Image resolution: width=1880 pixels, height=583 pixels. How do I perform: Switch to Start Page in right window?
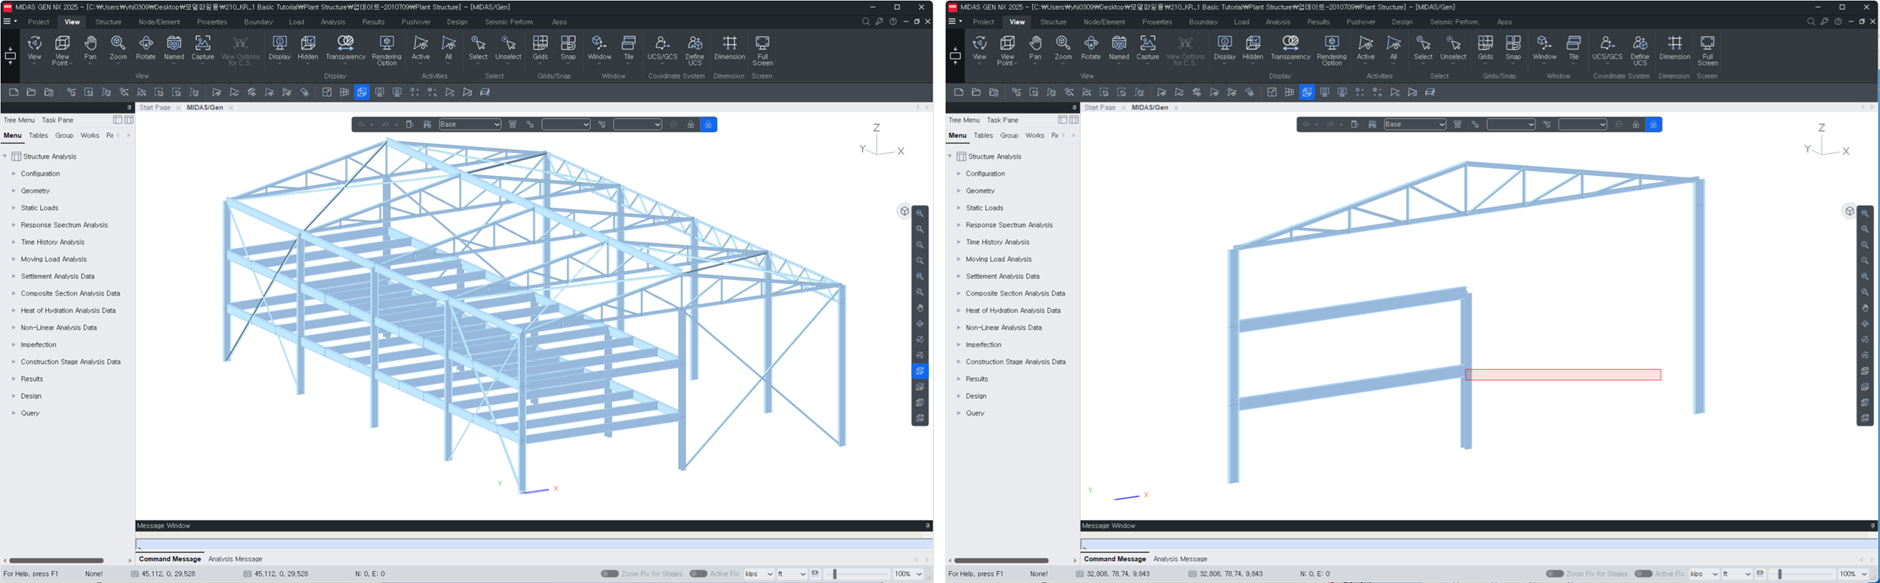1099,108
